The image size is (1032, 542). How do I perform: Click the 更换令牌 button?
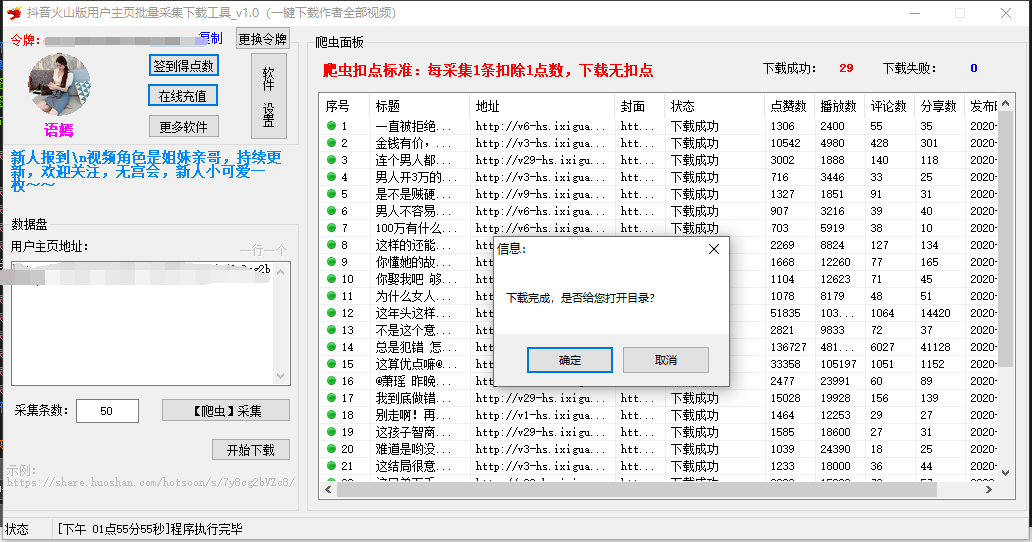pos(263,39)
